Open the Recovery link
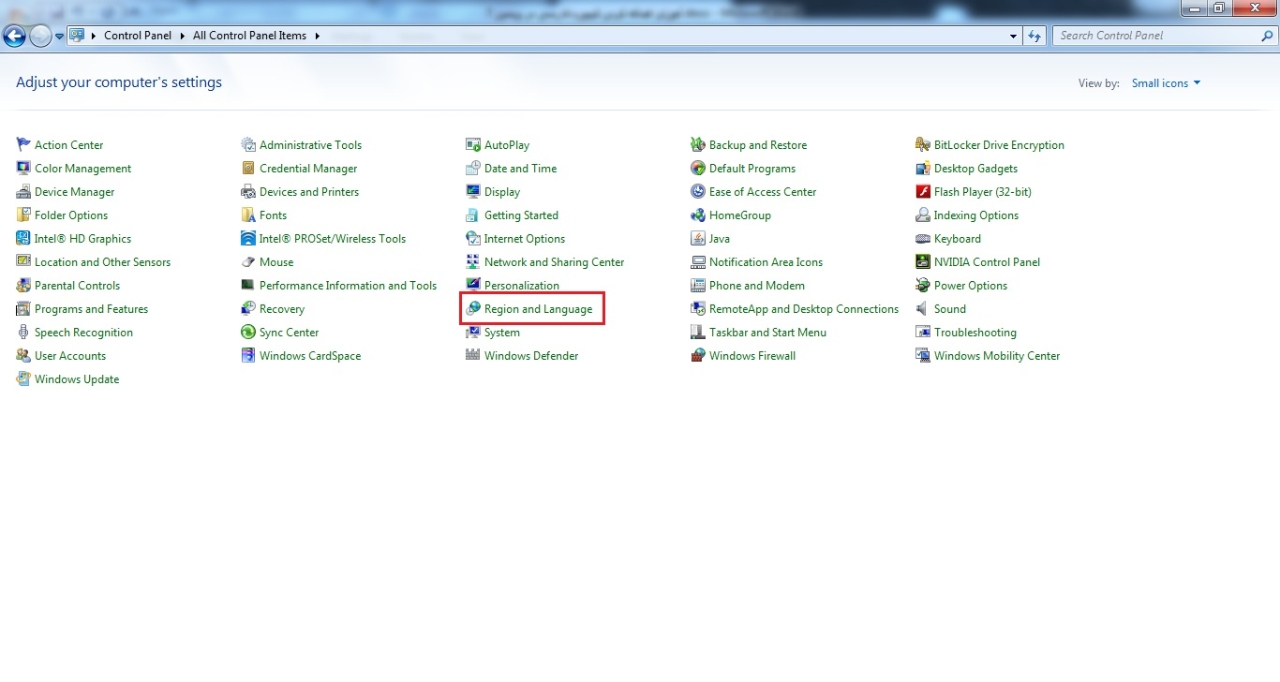 [x=282, y=309]
